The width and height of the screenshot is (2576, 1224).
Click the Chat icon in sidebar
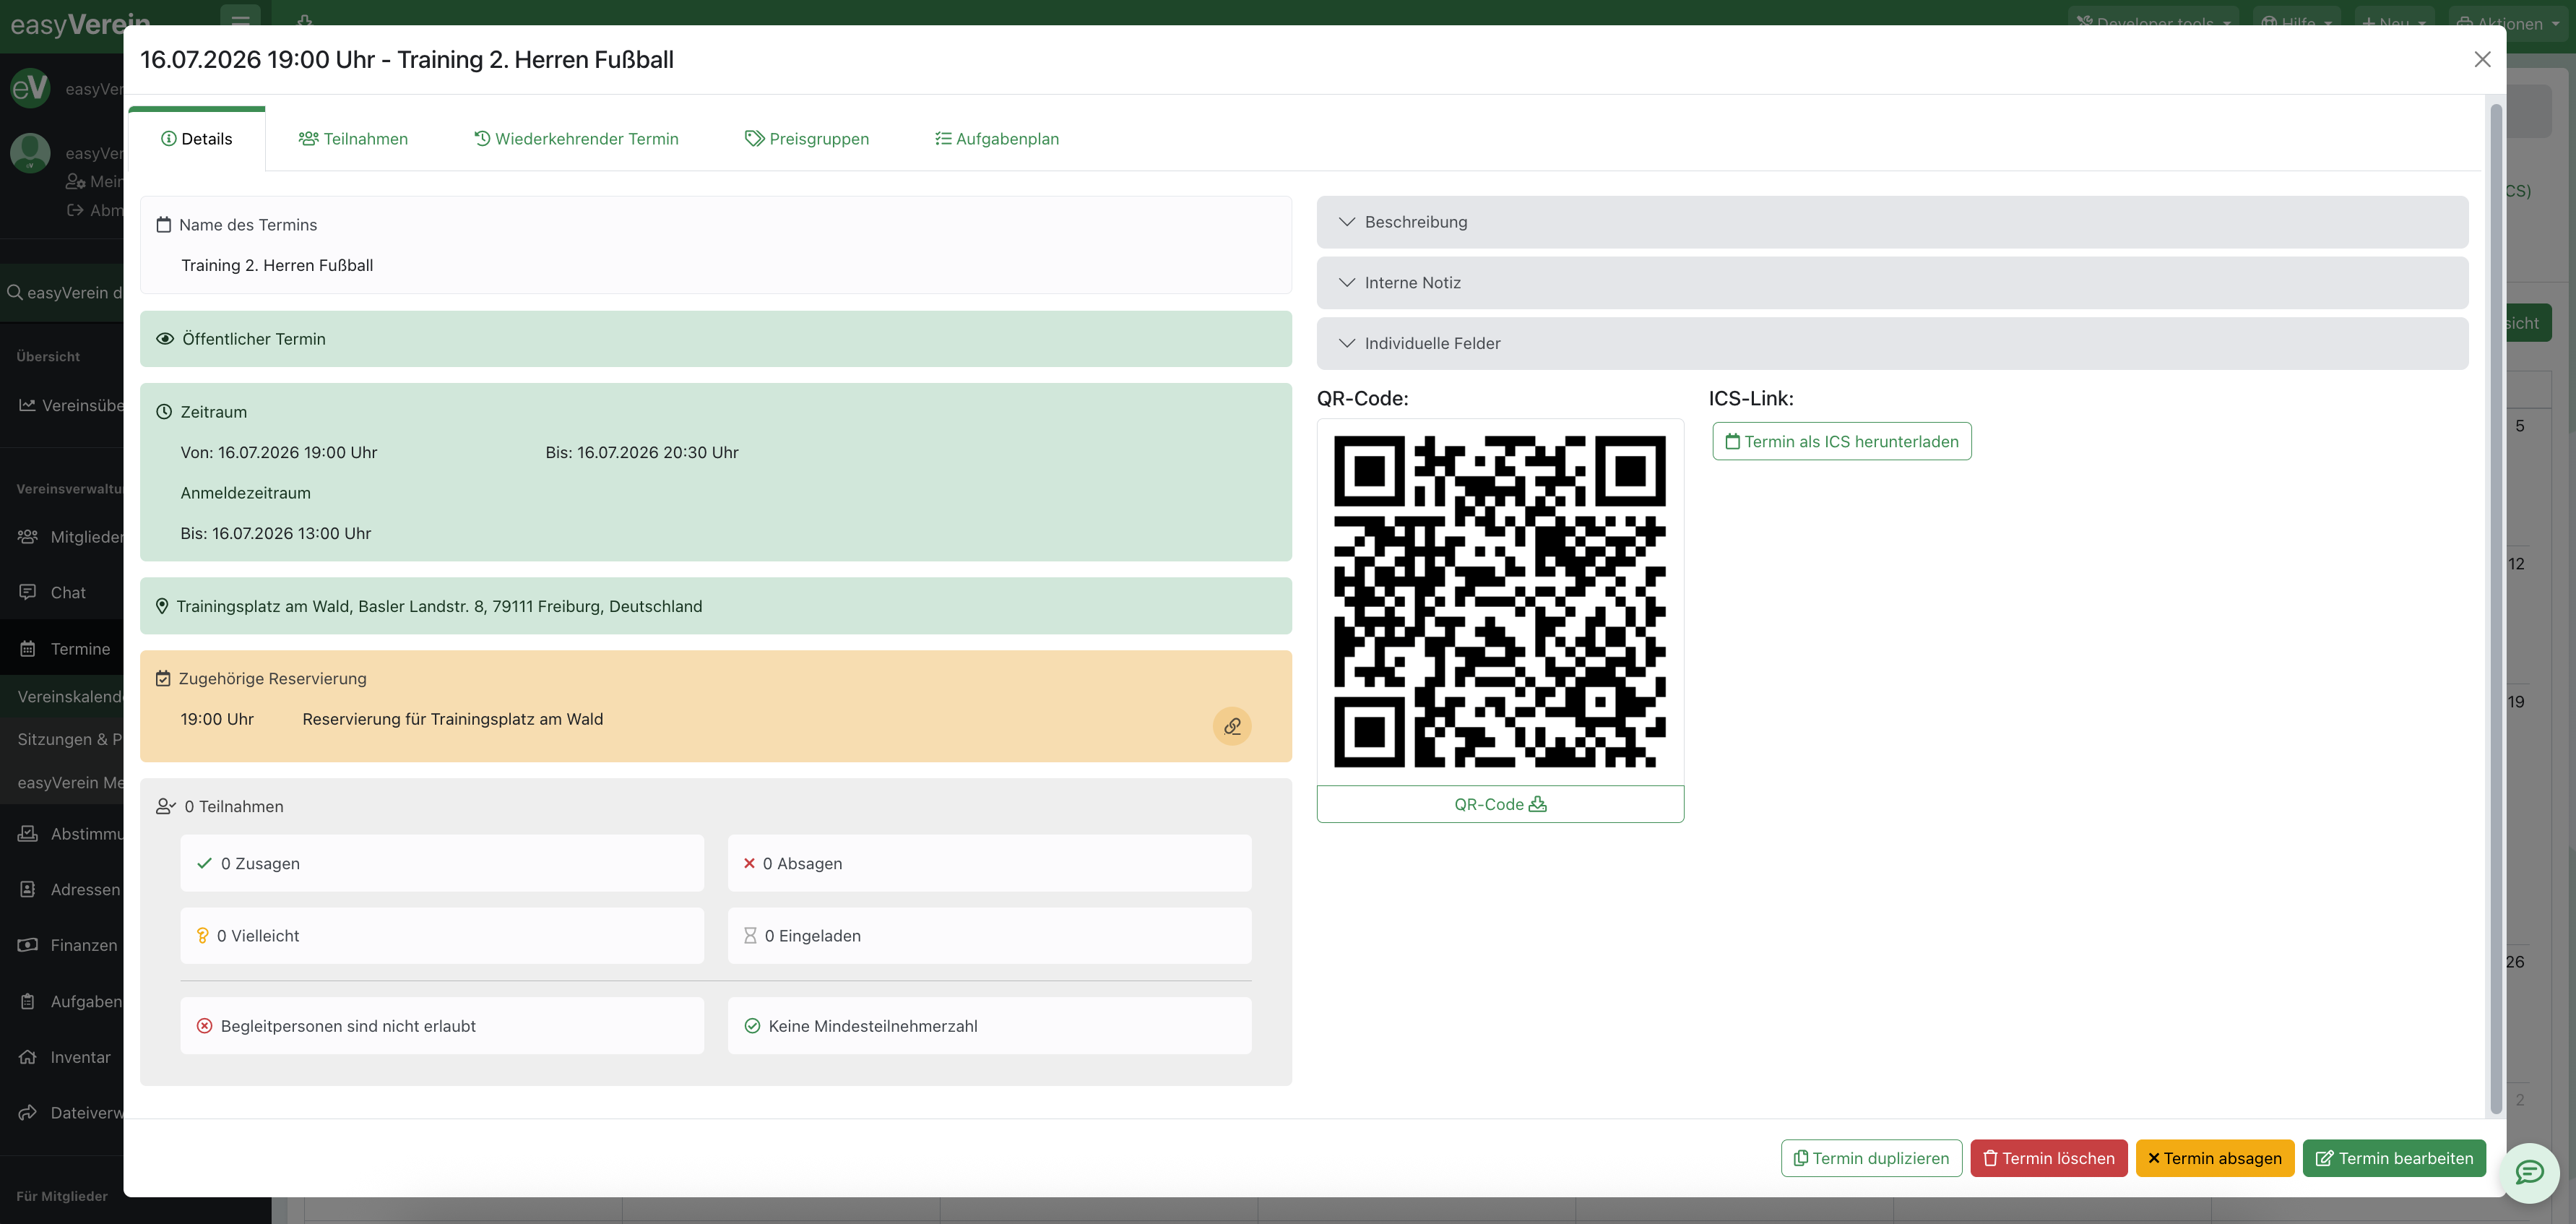point(28,592)
